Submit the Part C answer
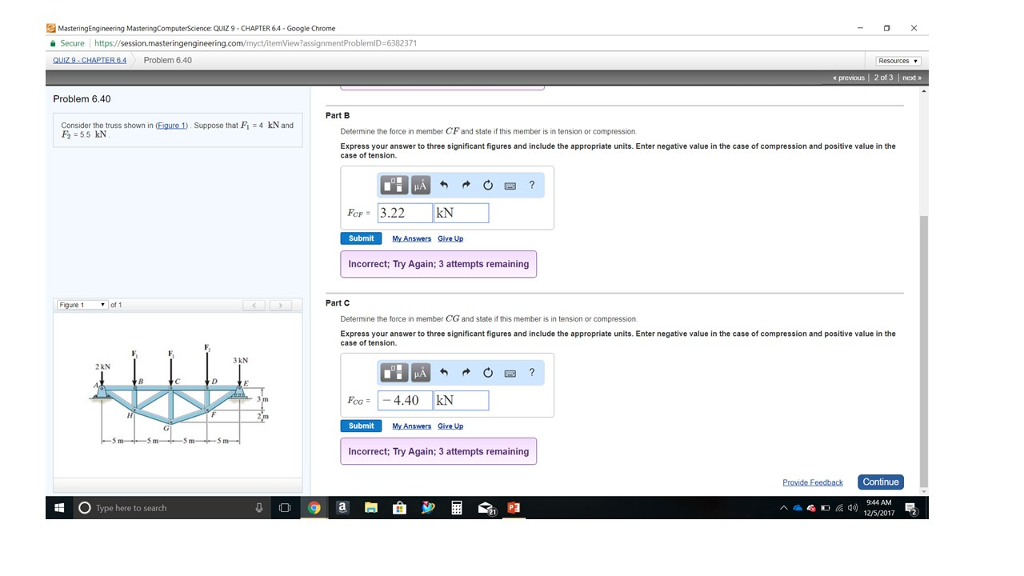Viewport: 1024px width, 576px height. [360, 425]
